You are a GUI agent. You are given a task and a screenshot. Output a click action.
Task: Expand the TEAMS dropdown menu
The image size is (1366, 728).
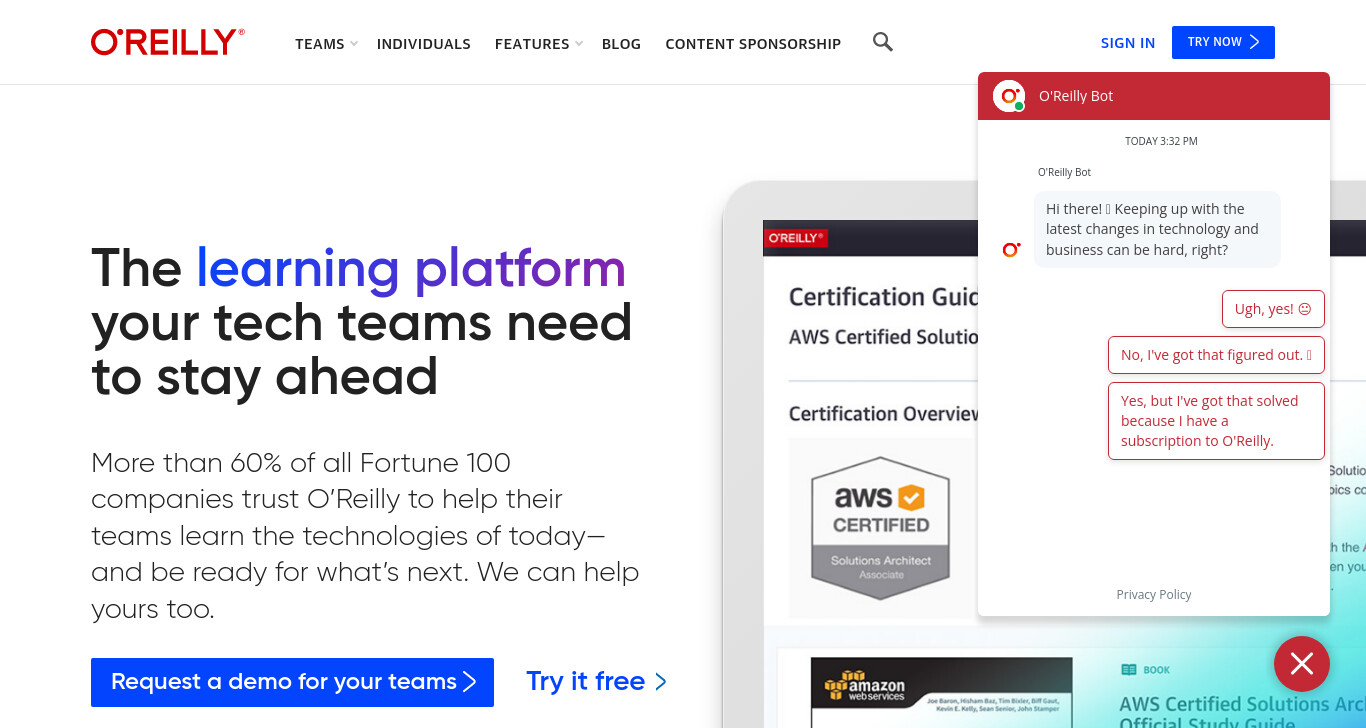pyautogui.click(x=326, y=44)
